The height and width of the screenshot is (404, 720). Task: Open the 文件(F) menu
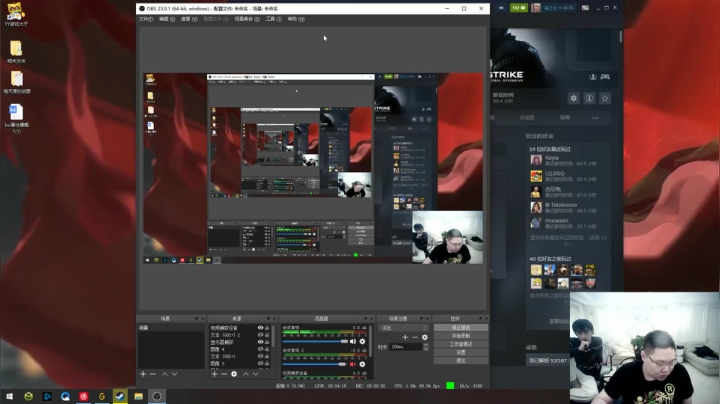(x=146, y=19)
